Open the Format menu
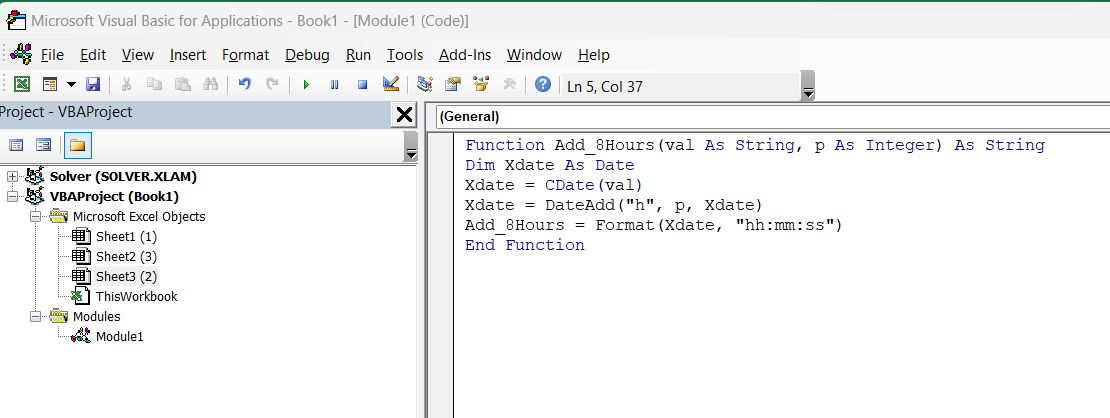 click(x=246, y=55)
